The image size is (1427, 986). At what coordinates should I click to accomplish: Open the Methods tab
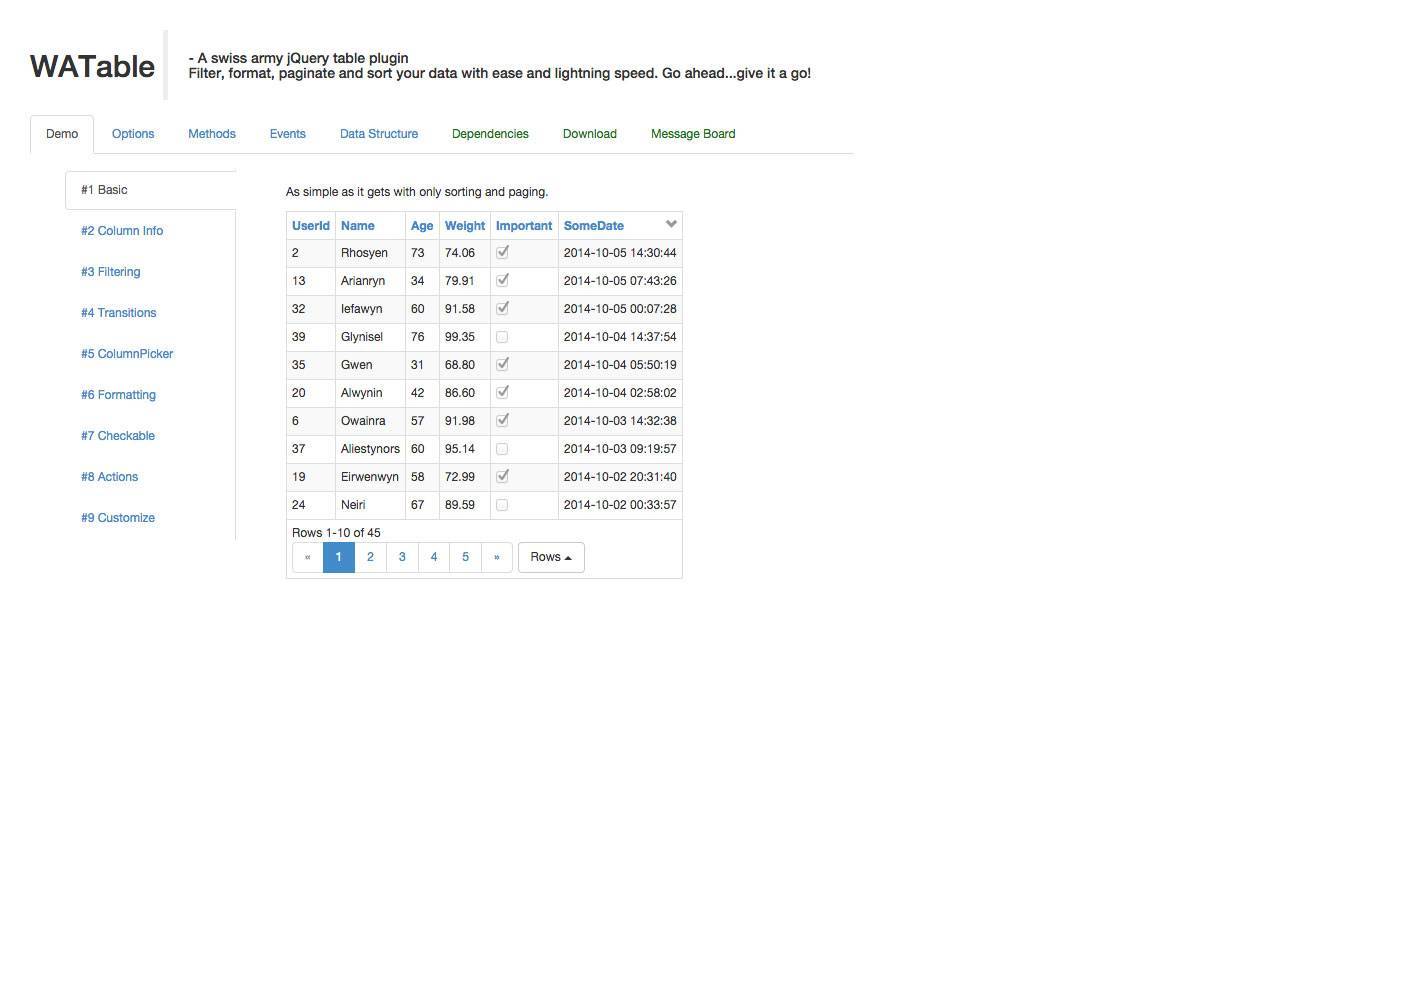pyautogui.click(x=212, y=134)
